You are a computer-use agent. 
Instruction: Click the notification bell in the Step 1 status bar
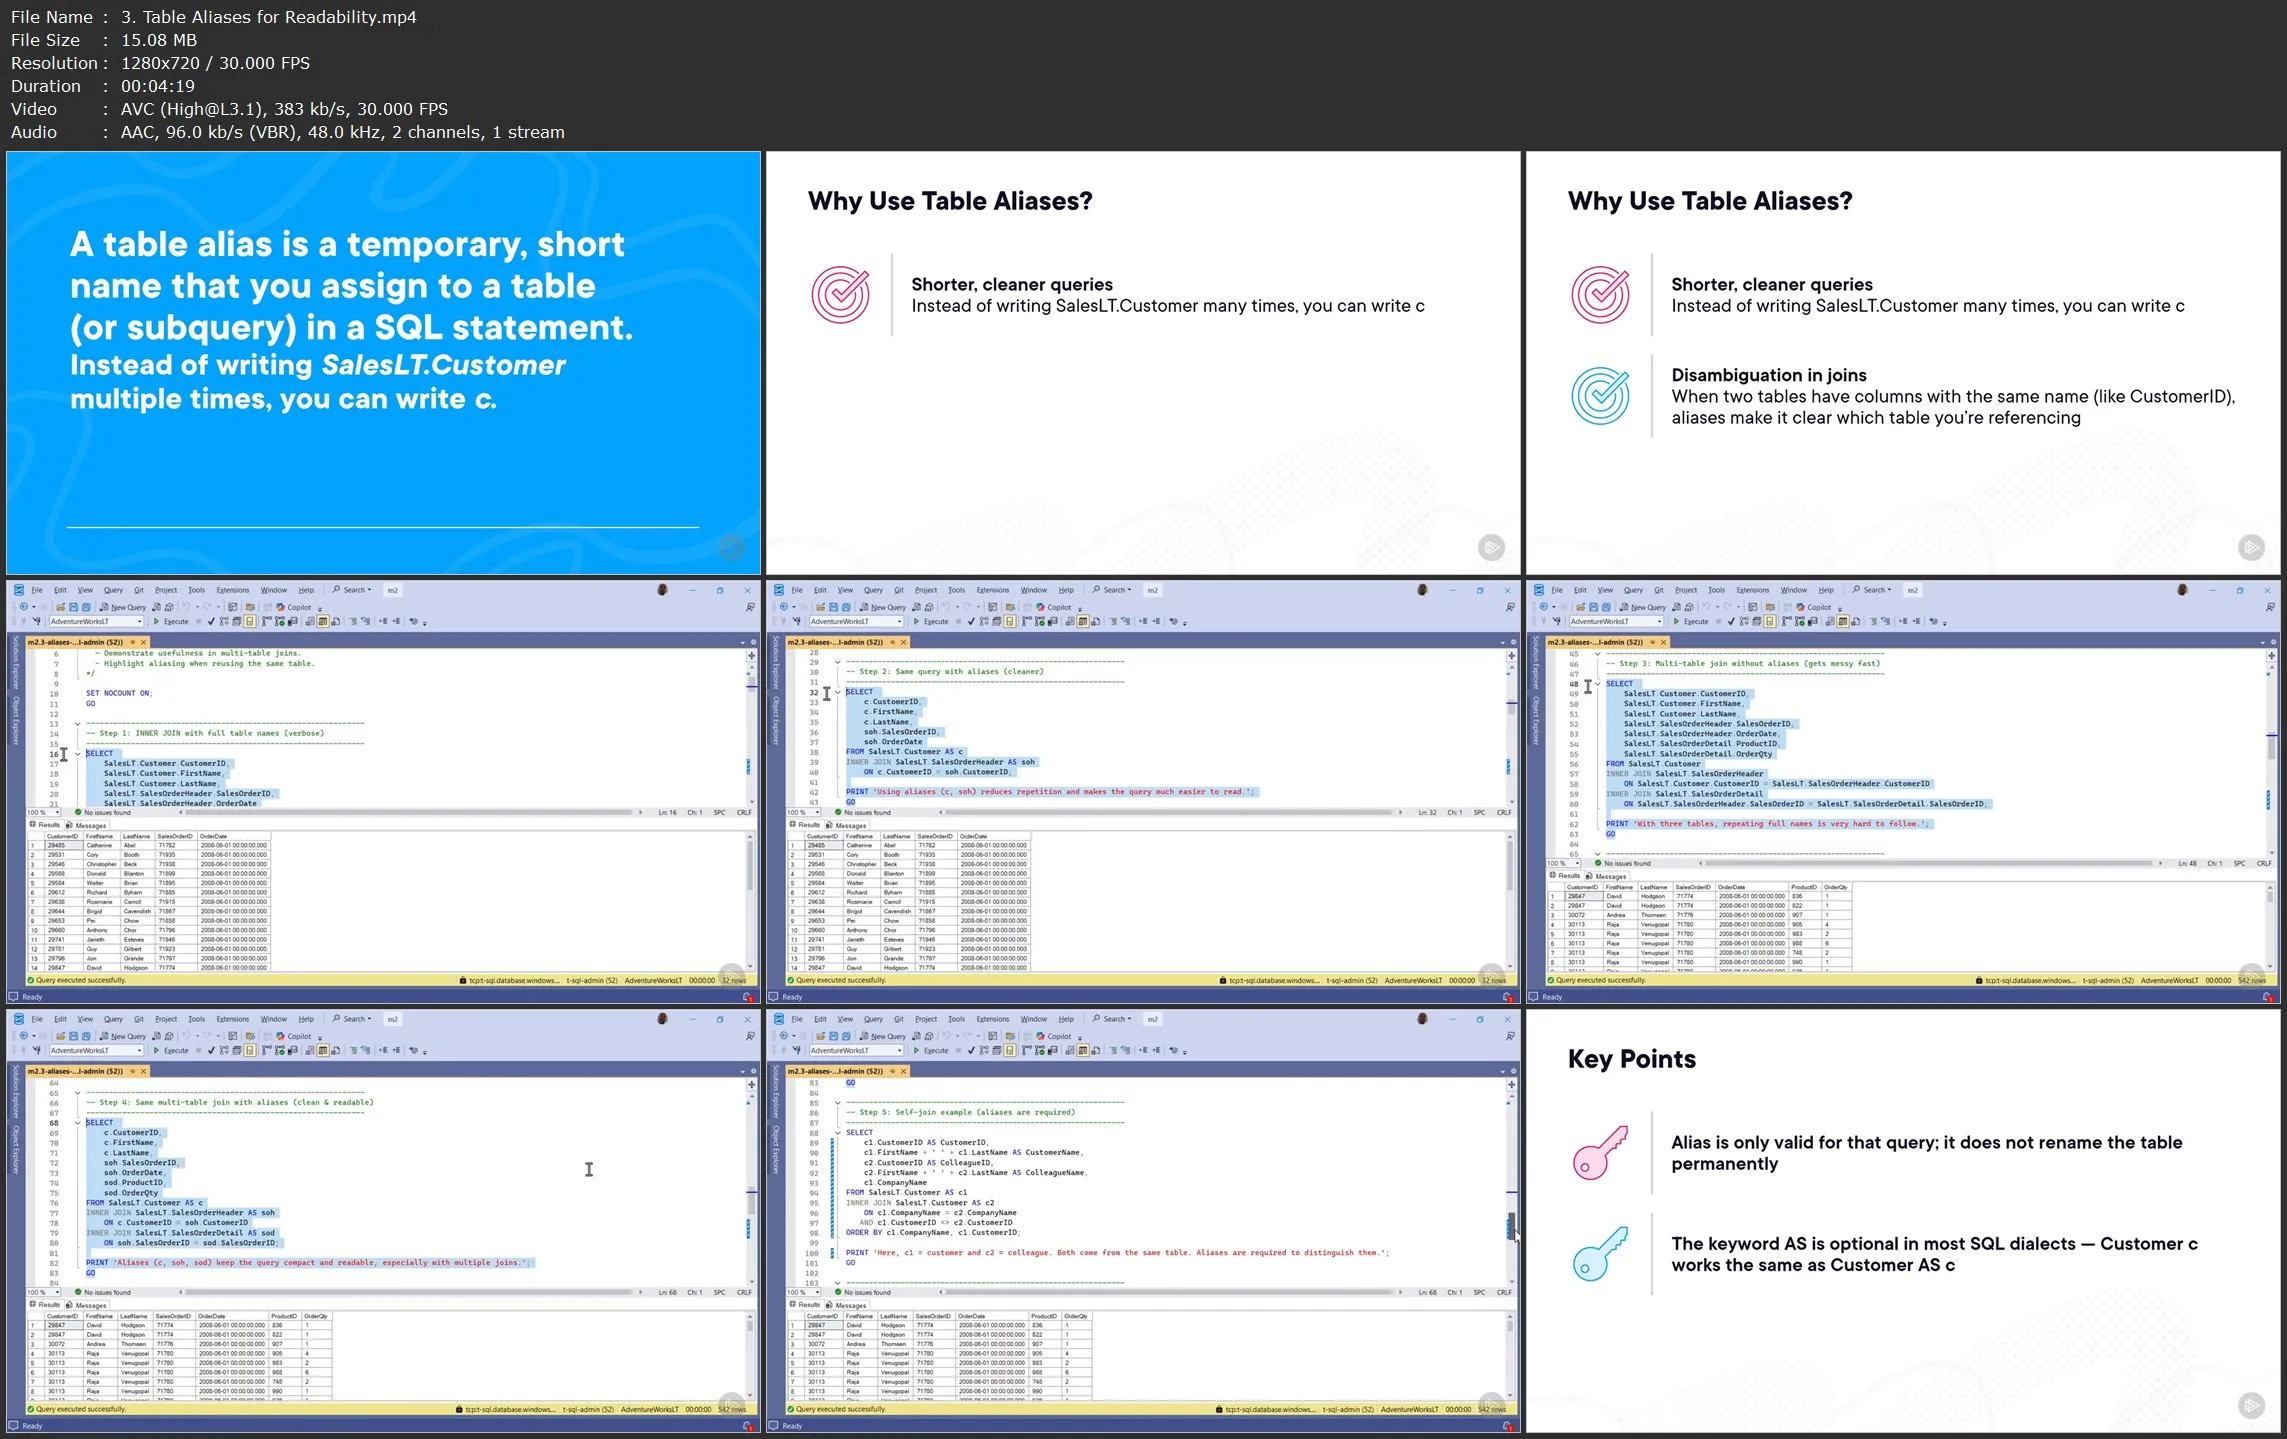pos(747,997)
